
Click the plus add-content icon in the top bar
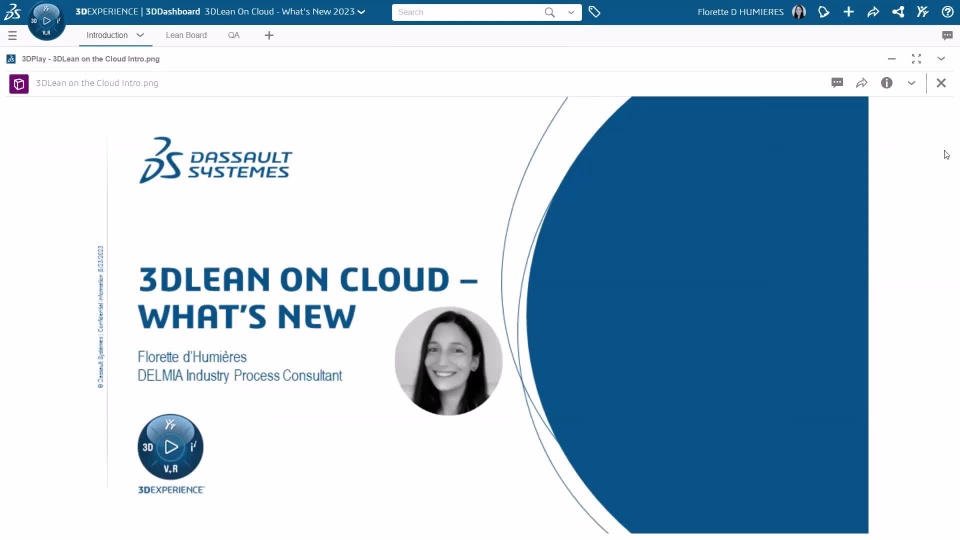pyautogui.click(x=848, y=12)
